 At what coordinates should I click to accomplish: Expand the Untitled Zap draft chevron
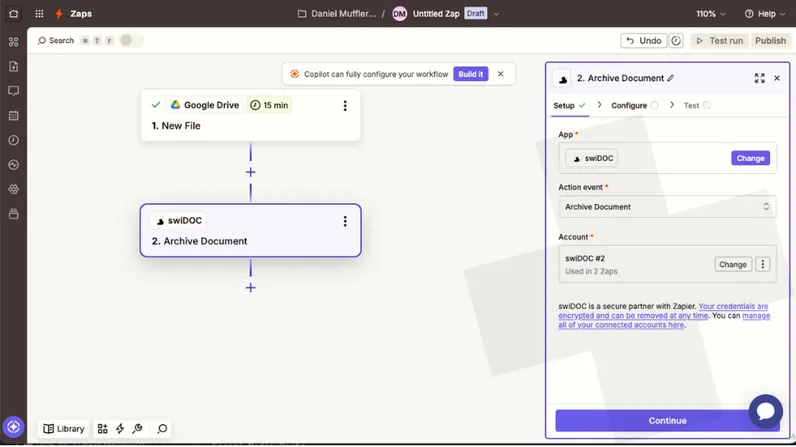(x=497, y=14)
